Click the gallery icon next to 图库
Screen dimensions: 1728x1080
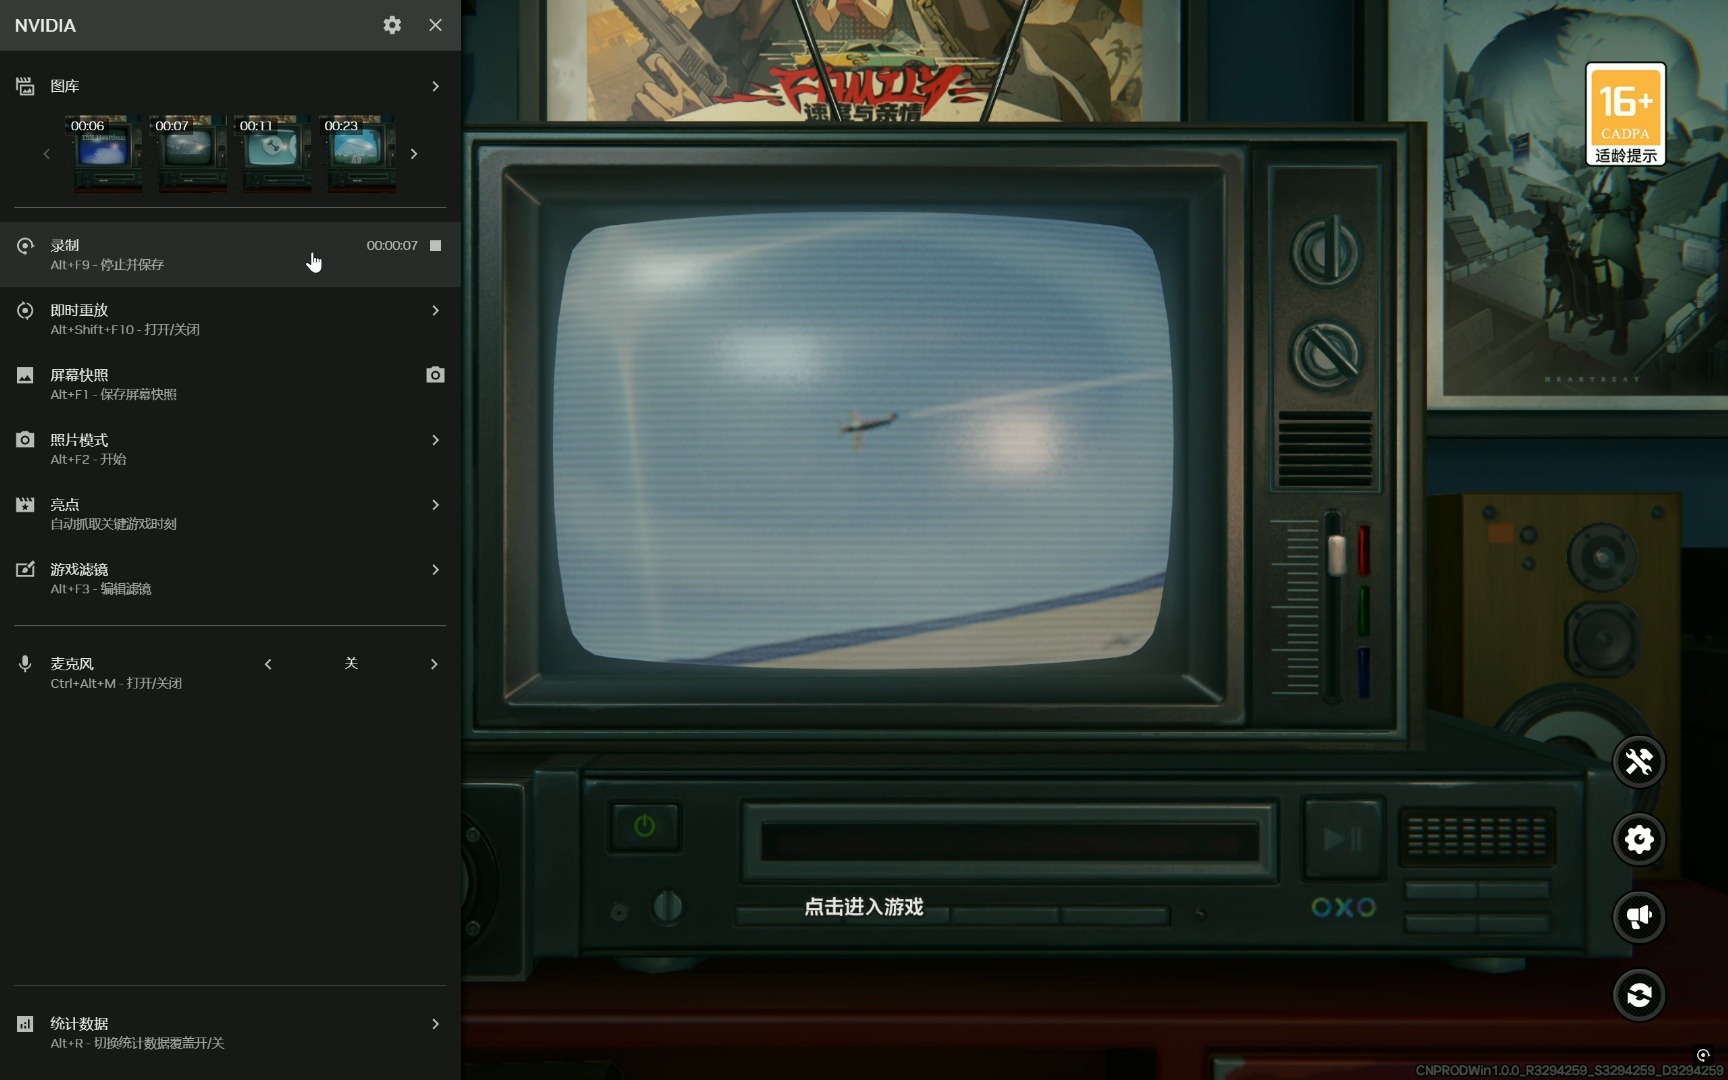[25, 86]
